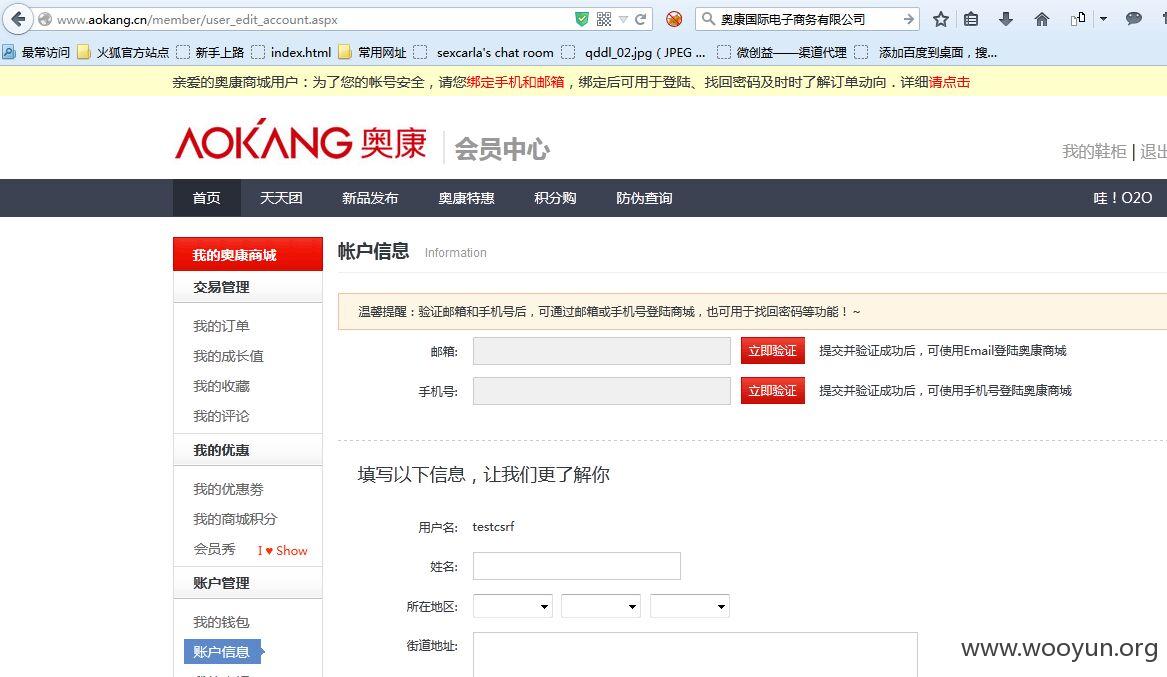Screen dimensions: 1167x677
Task: Open the 常用网址 bookmark folder
Action: click(373, 52)
